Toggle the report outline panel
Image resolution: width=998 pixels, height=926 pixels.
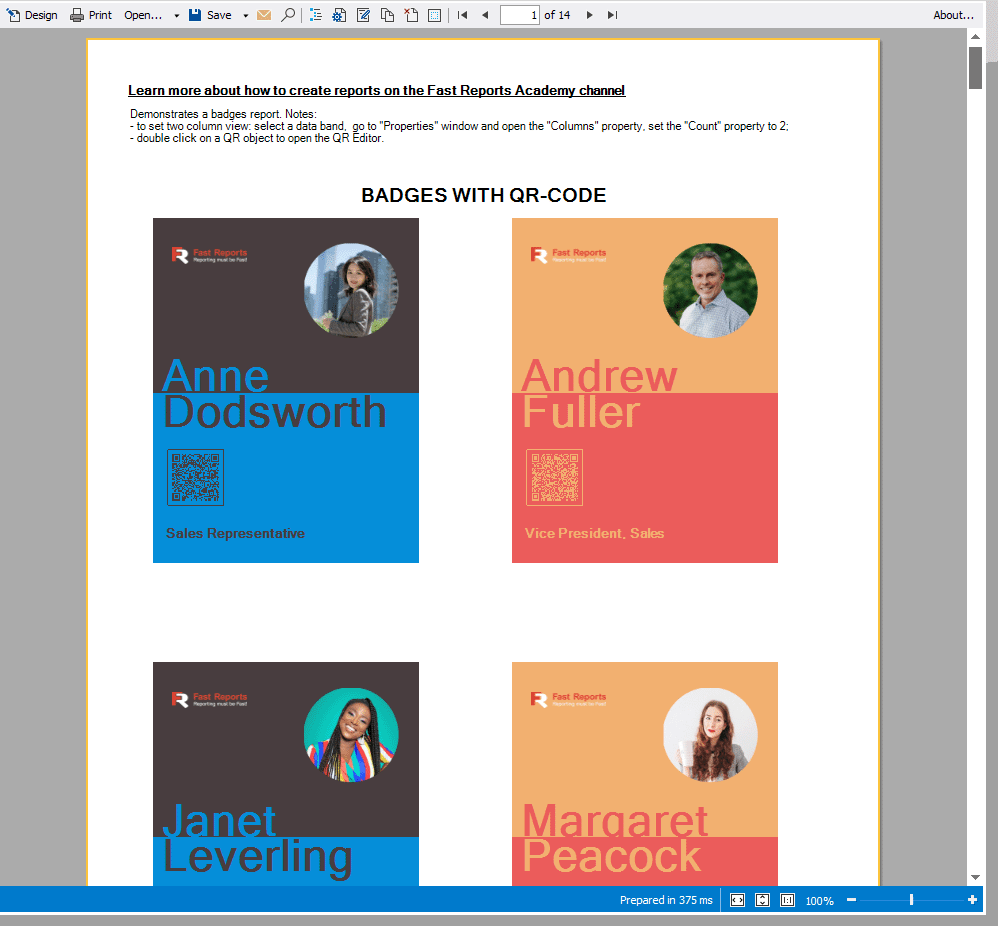[x=316, y=15]
